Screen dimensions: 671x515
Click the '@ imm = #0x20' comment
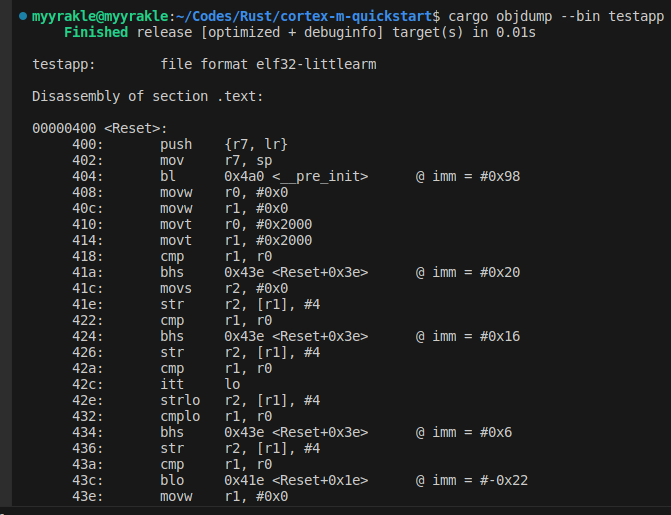(468, 273)
